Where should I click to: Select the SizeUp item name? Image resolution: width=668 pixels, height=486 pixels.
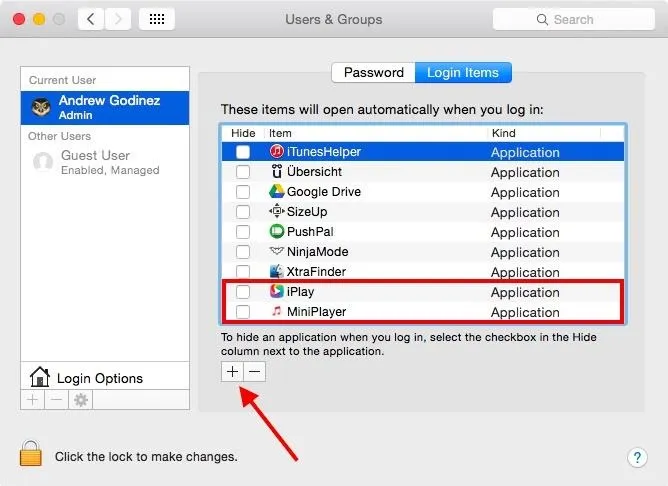(x=307, y=212)
